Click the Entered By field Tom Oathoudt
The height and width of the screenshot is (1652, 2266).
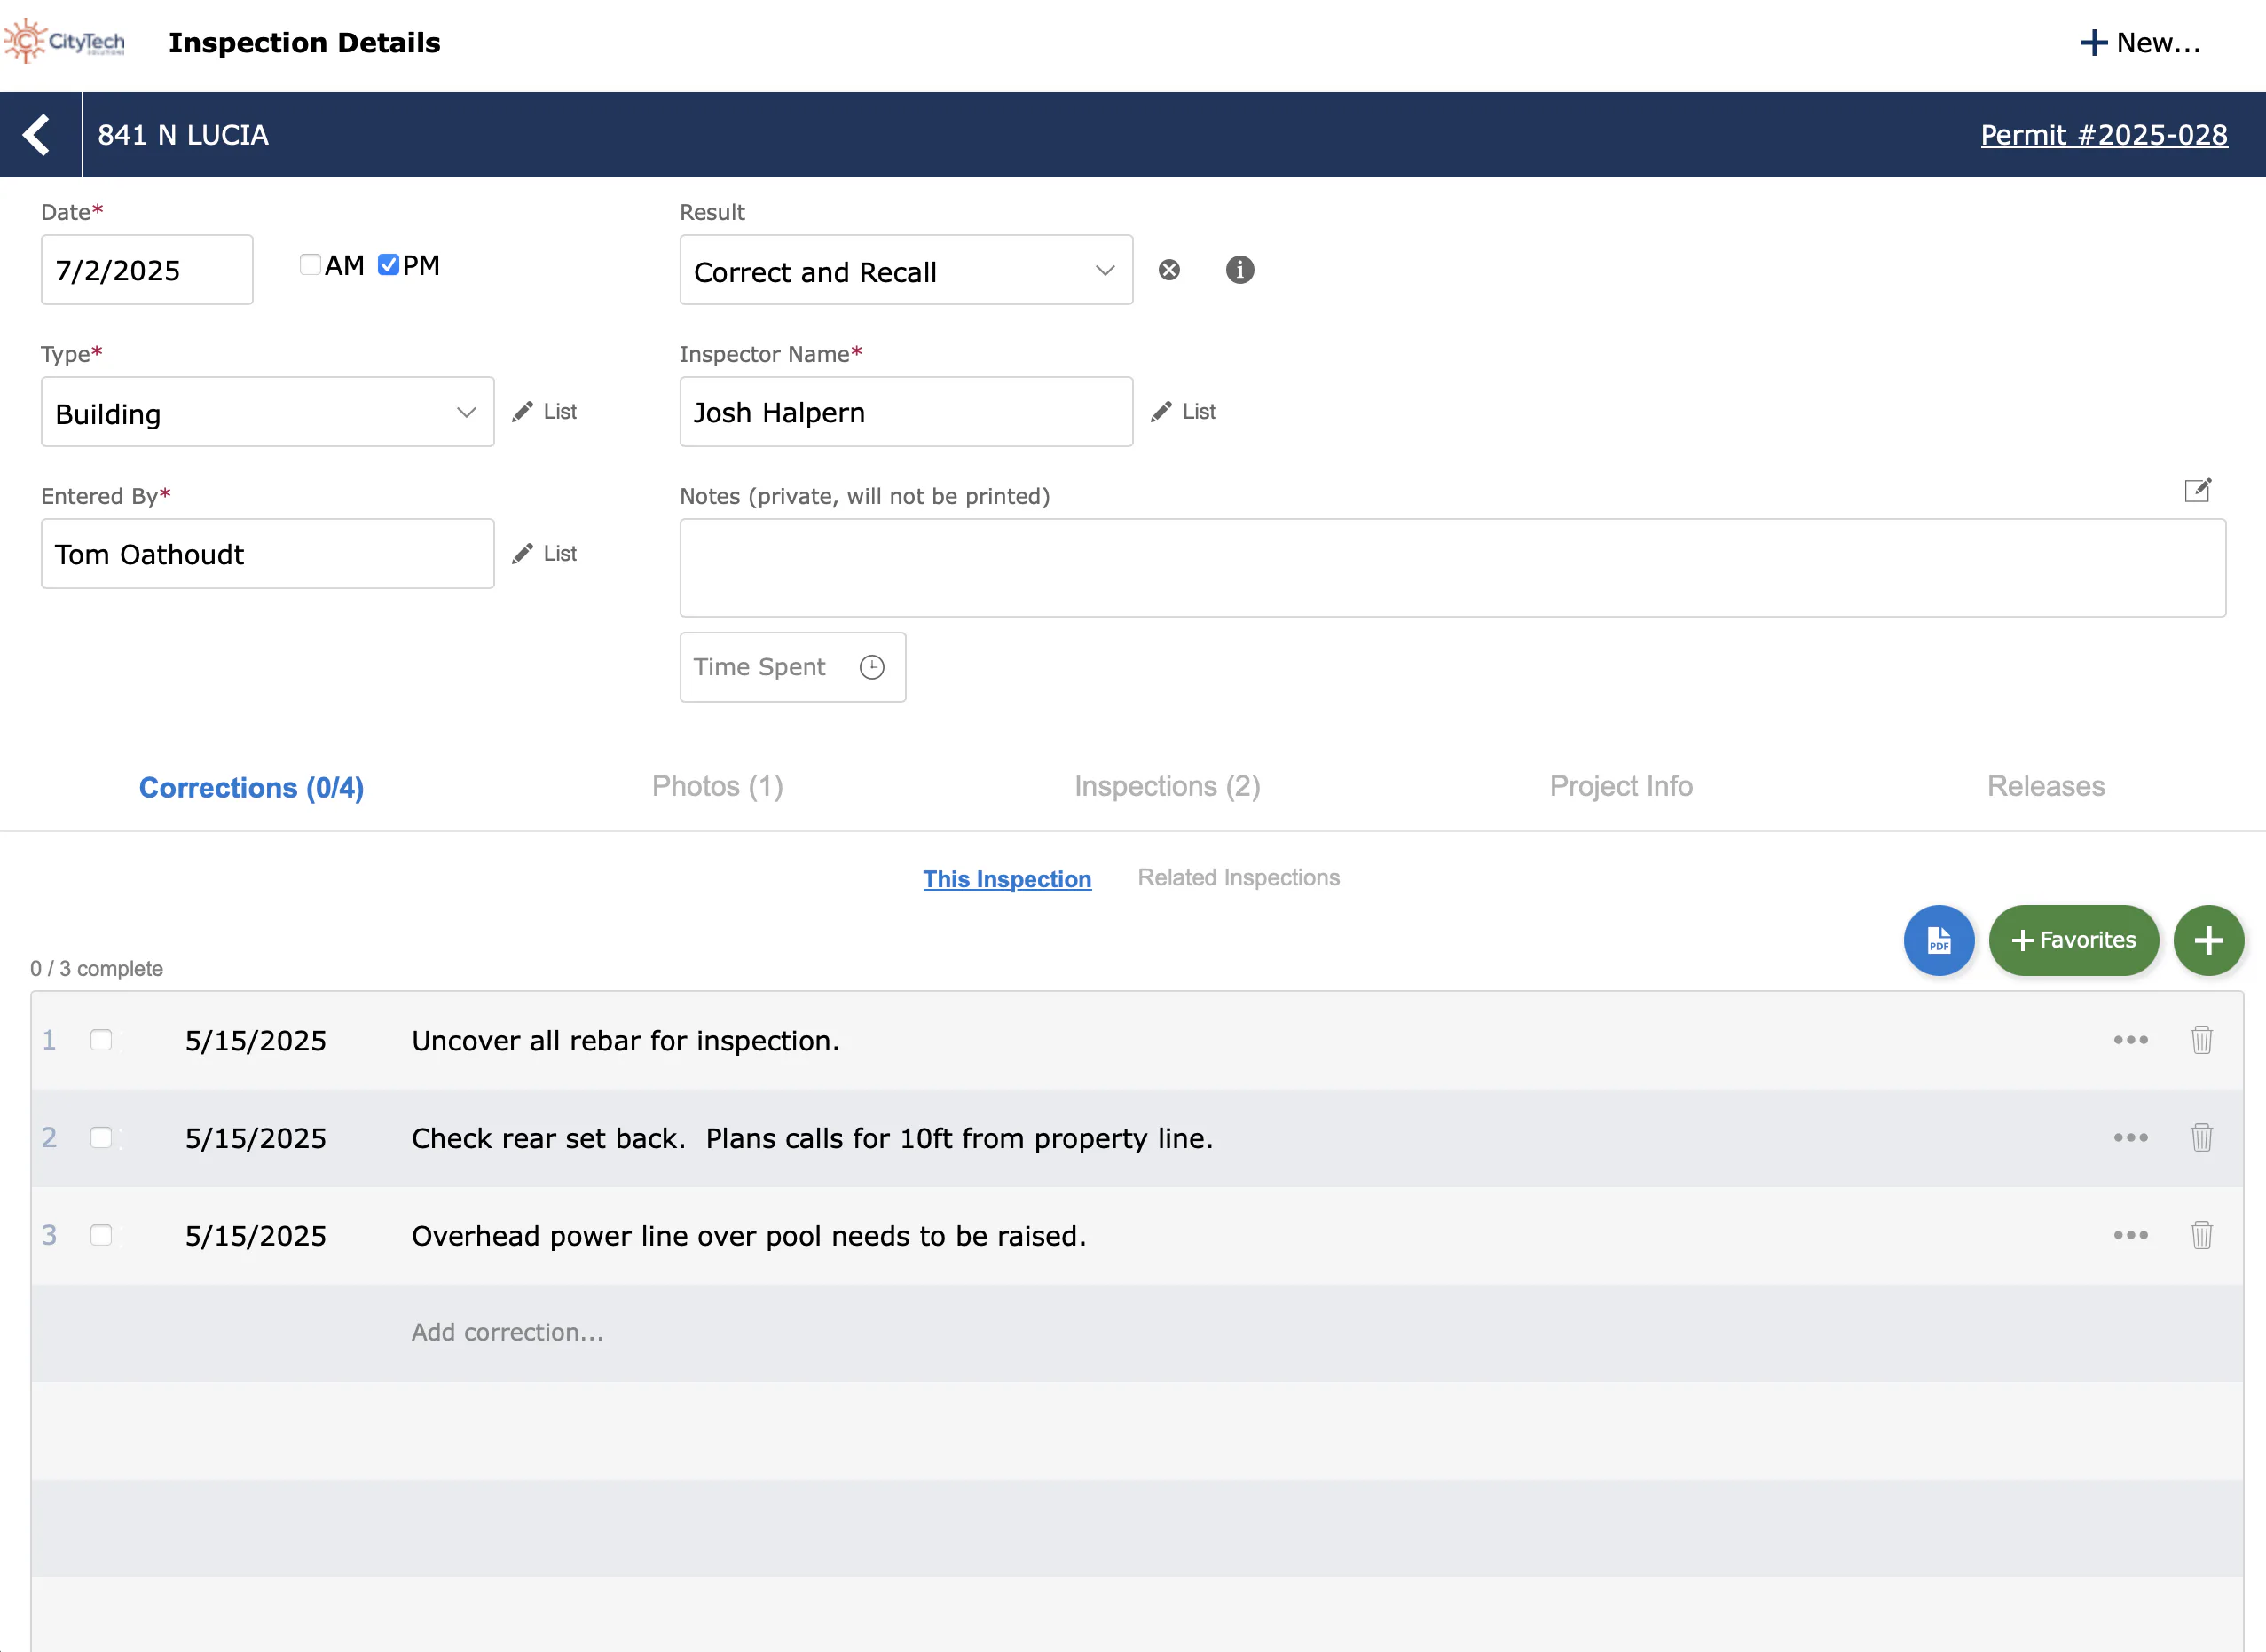(x=267, y=554)
